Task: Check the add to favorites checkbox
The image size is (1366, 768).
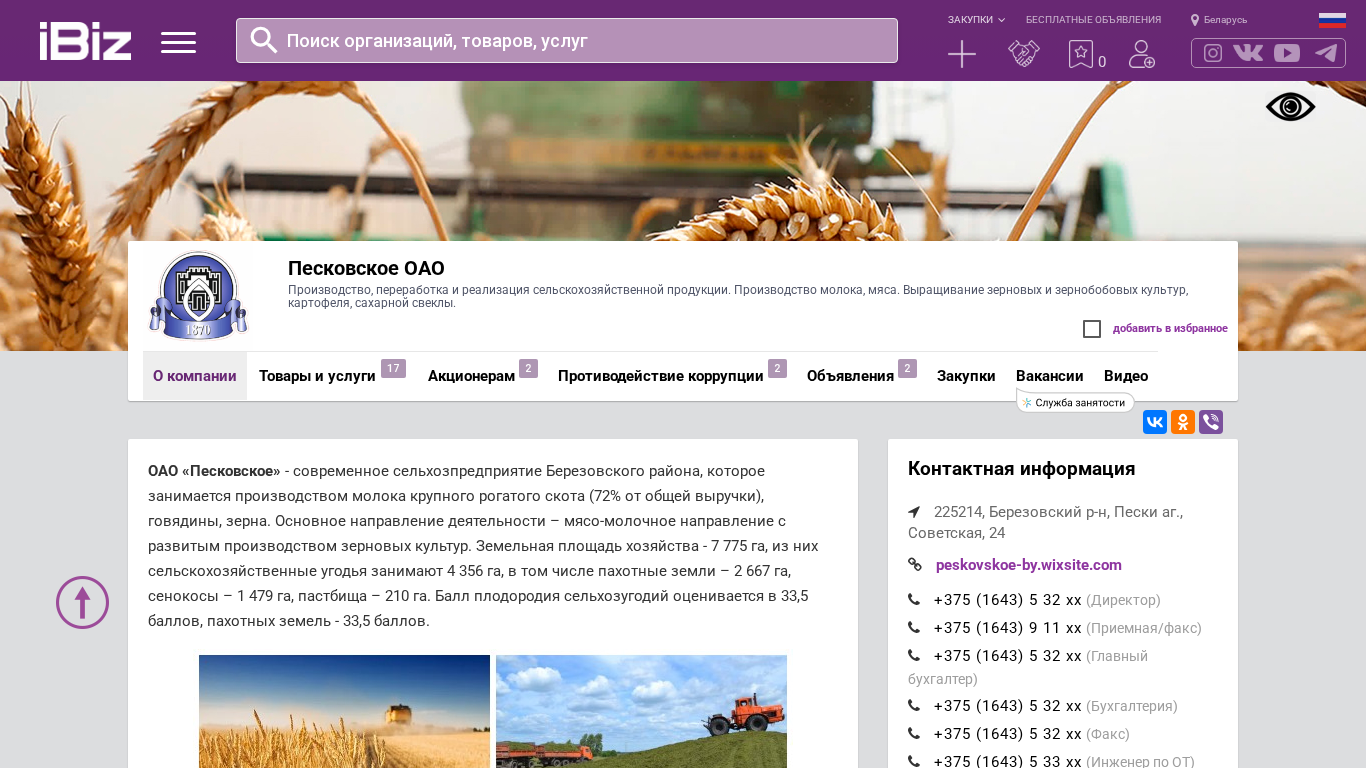Action: (1092, 329)
